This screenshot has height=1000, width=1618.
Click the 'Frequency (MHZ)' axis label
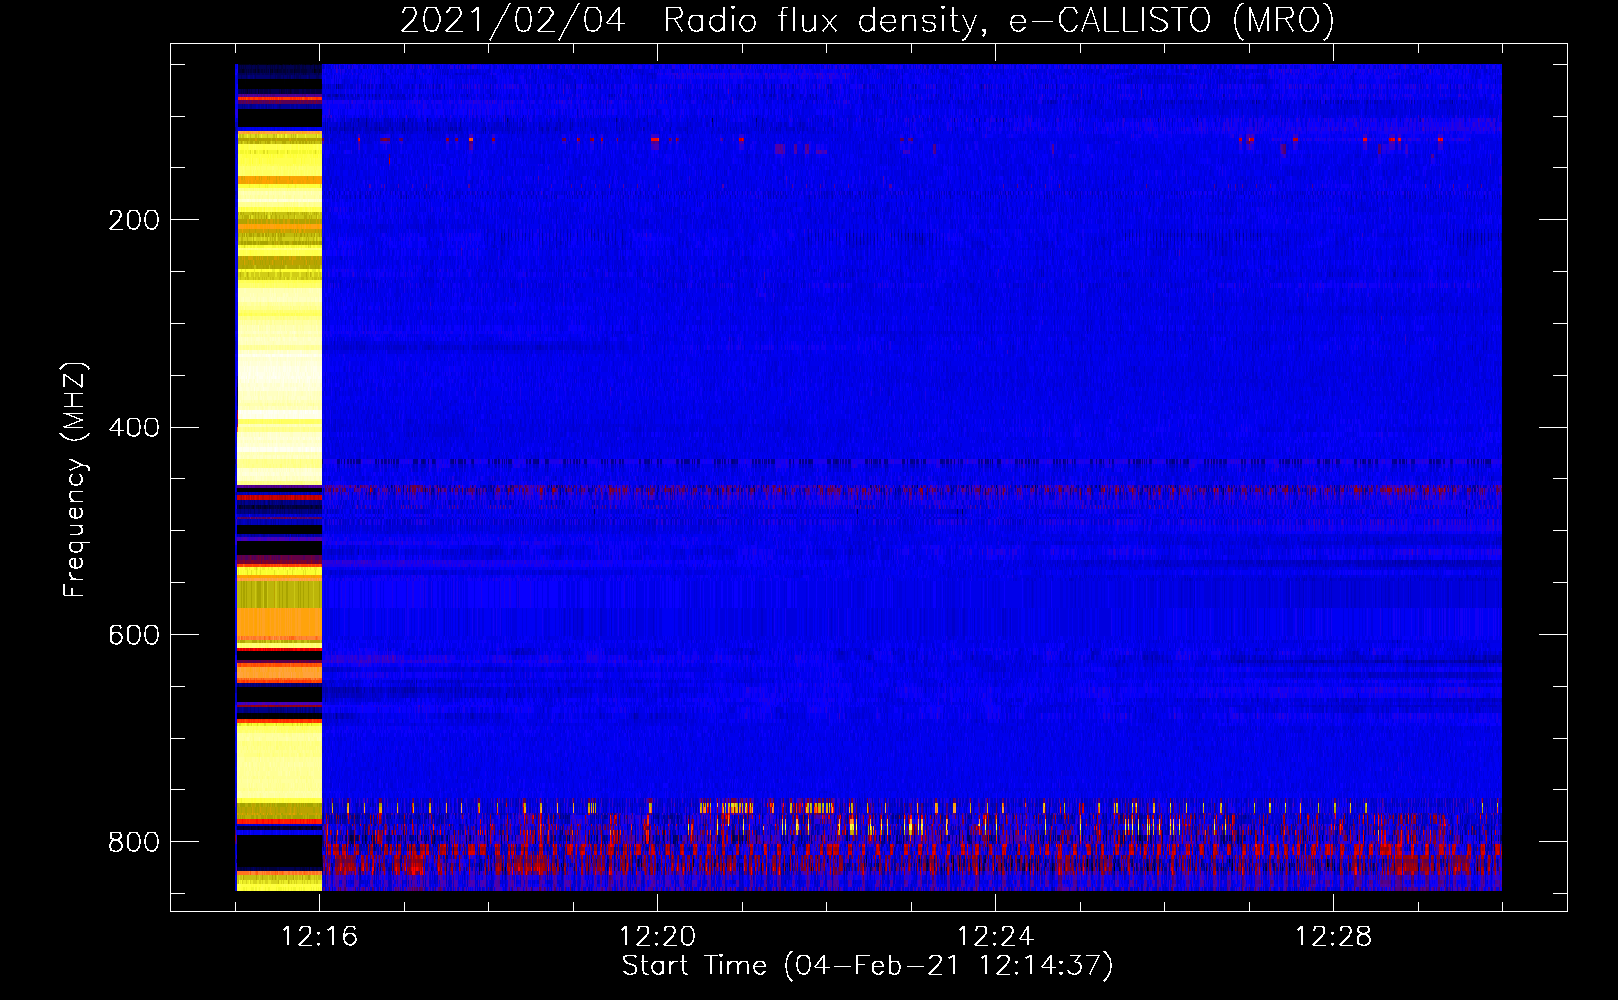click(x=75, y=479)
